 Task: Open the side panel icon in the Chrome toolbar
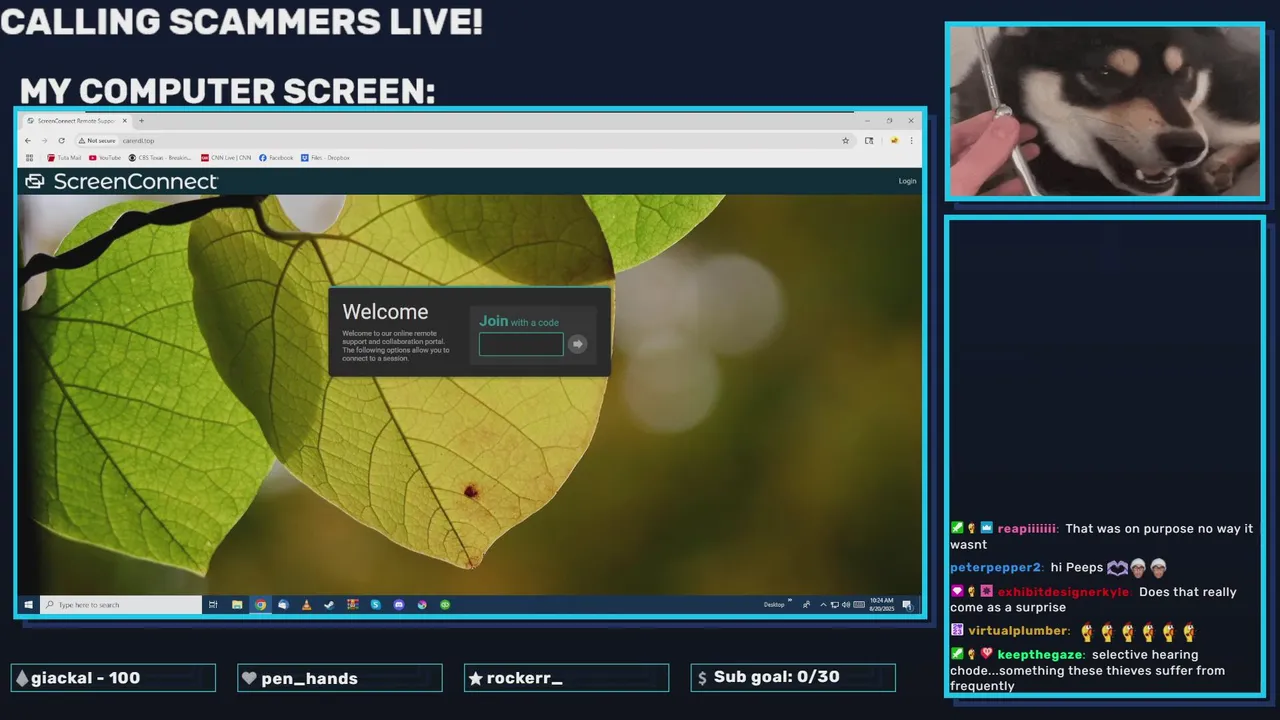869,141
